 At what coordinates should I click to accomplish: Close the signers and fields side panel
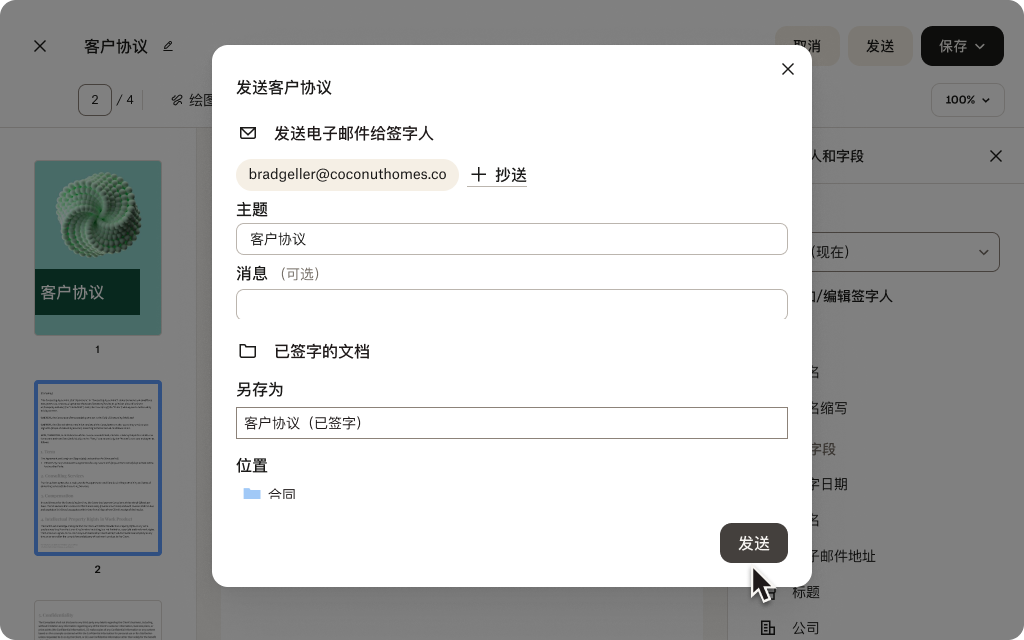(995, 156)
